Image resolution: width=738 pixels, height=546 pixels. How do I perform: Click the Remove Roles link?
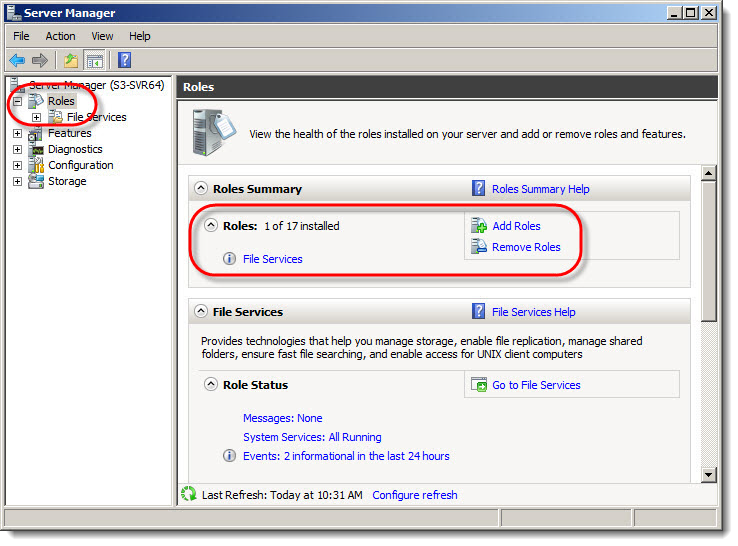pos(526,247)
